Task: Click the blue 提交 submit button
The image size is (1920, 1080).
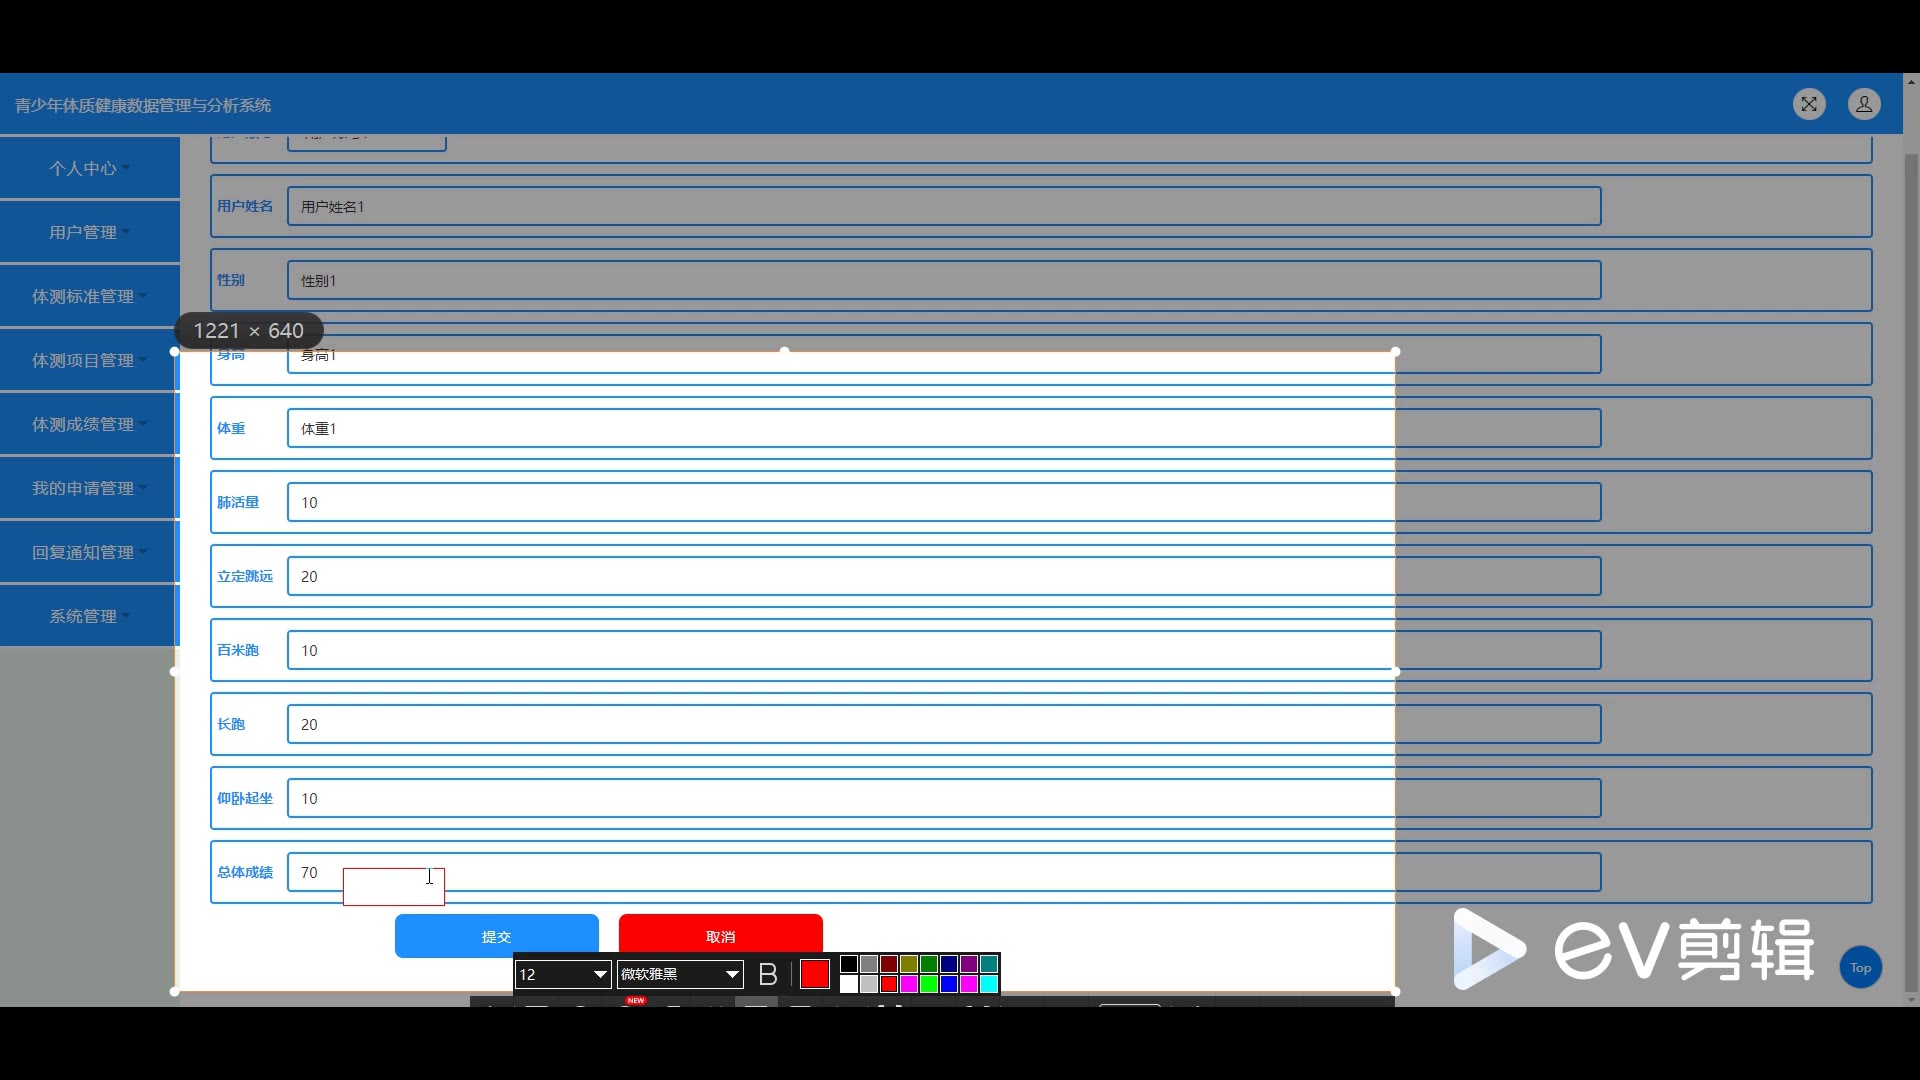Action: pos(497,936)
